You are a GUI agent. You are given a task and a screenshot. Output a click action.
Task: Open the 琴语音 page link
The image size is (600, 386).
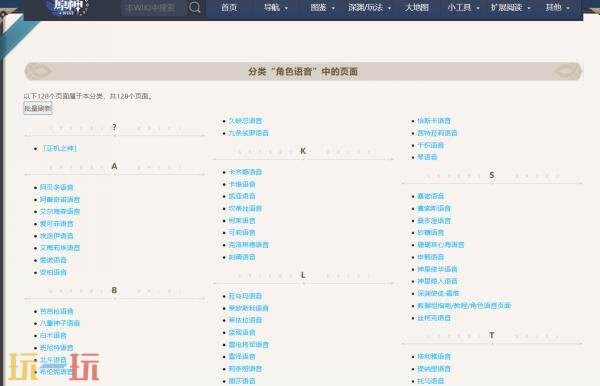pyautogui.click(x=427, y=157)
